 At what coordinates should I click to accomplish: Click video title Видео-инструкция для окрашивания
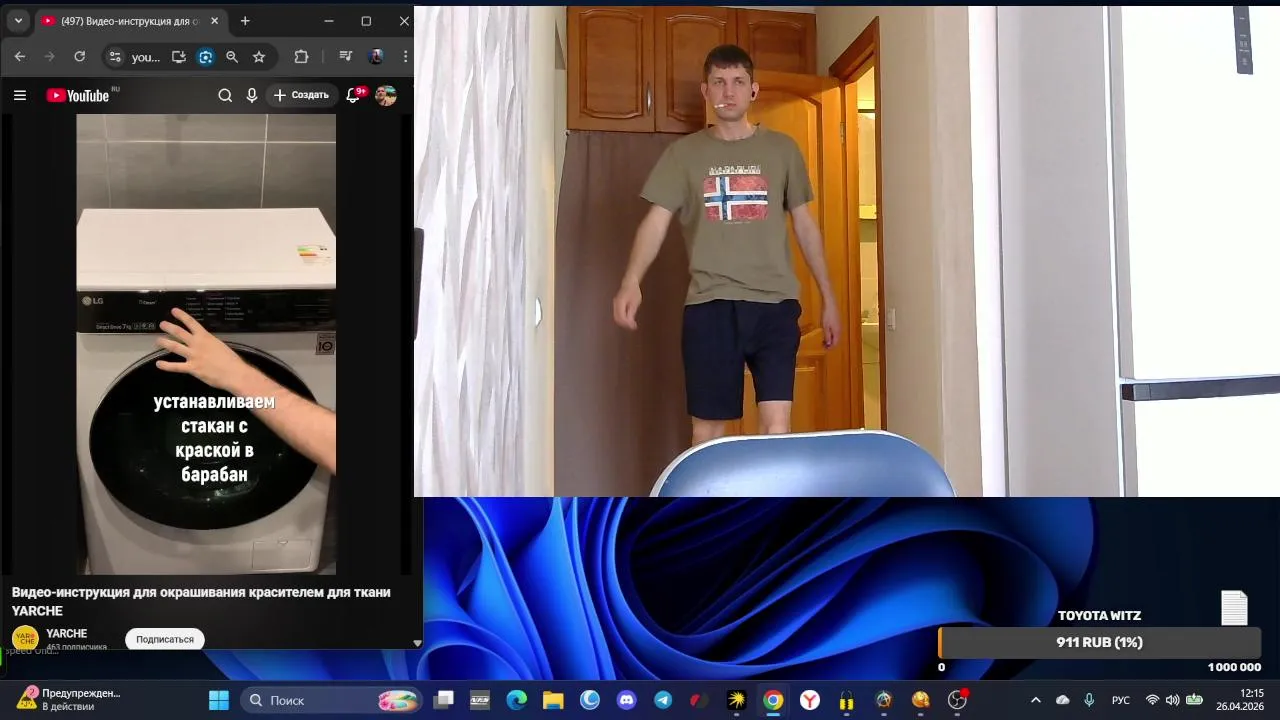tap(201, 601)
